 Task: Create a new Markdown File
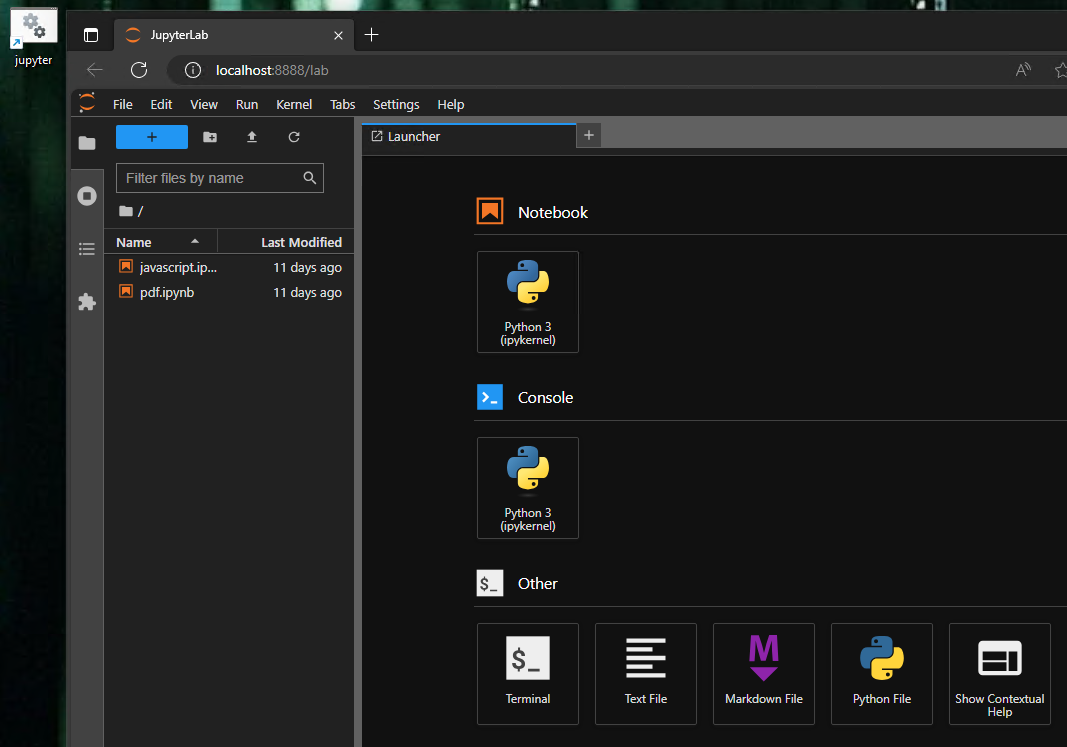[764, 673]
